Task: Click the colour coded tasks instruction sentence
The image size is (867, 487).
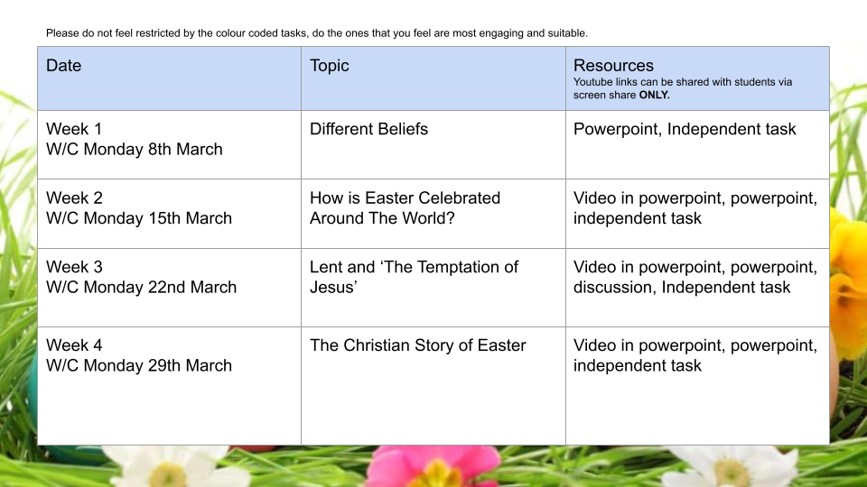Action: [317, 33]
